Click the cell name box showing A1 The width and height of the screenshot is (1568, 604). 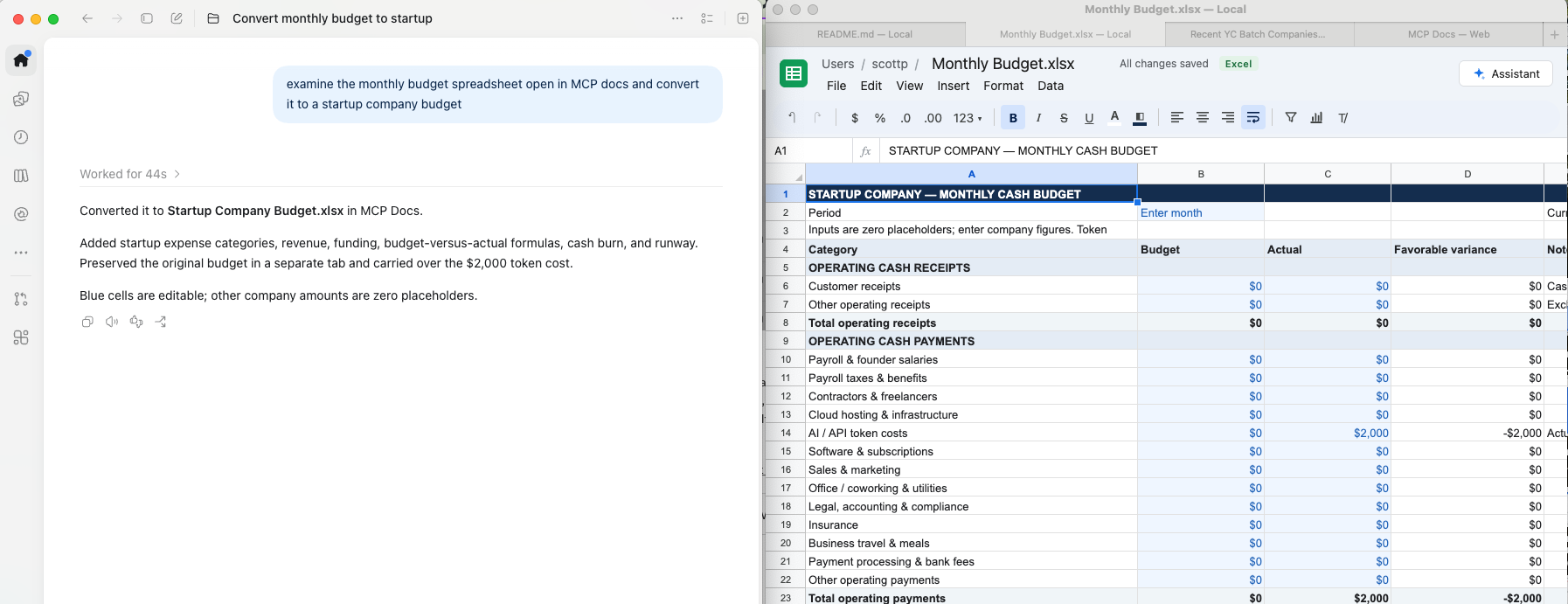tap(811, 151)
